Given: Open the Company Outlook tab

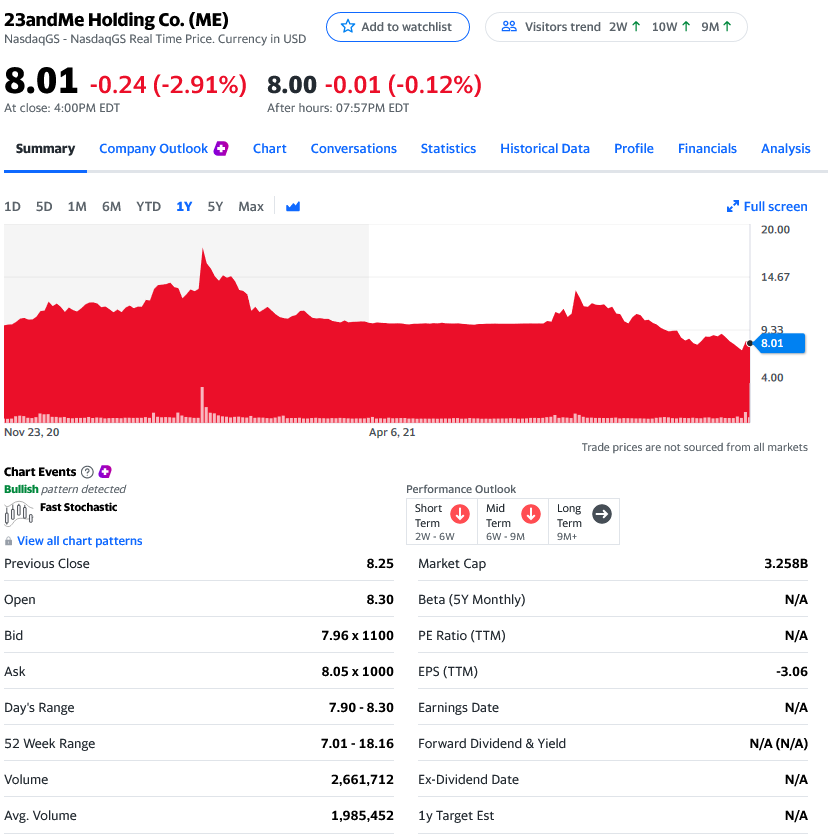Looking at the screenshot, I should click(154, 149).
